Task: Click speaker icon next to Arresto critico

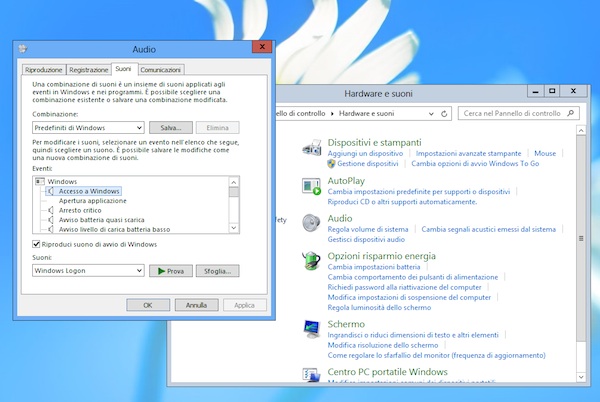Action: (x=51, y=210)
